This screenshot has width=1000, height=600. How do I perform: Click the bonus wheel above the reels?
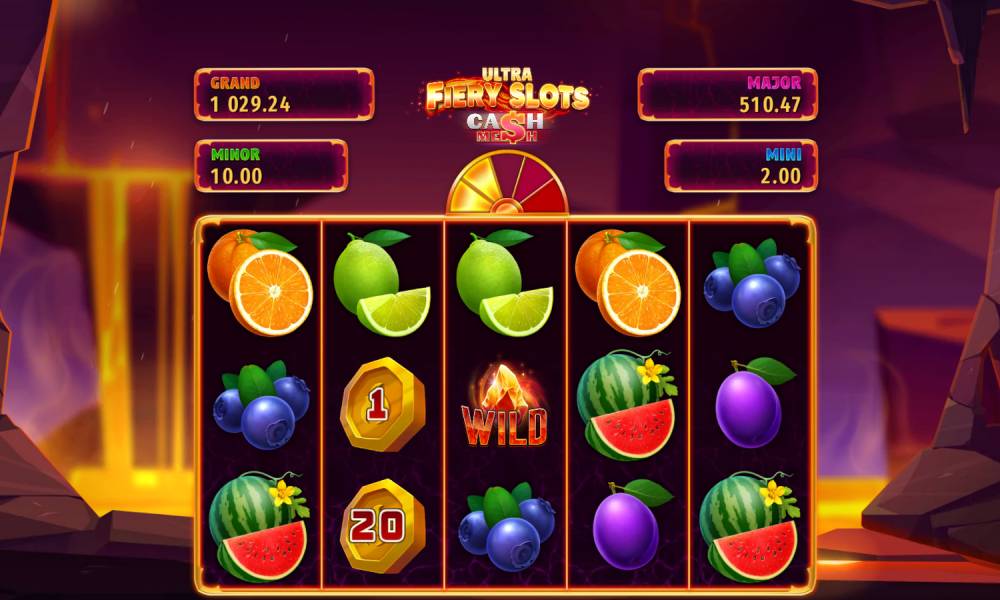pos(506,184)
